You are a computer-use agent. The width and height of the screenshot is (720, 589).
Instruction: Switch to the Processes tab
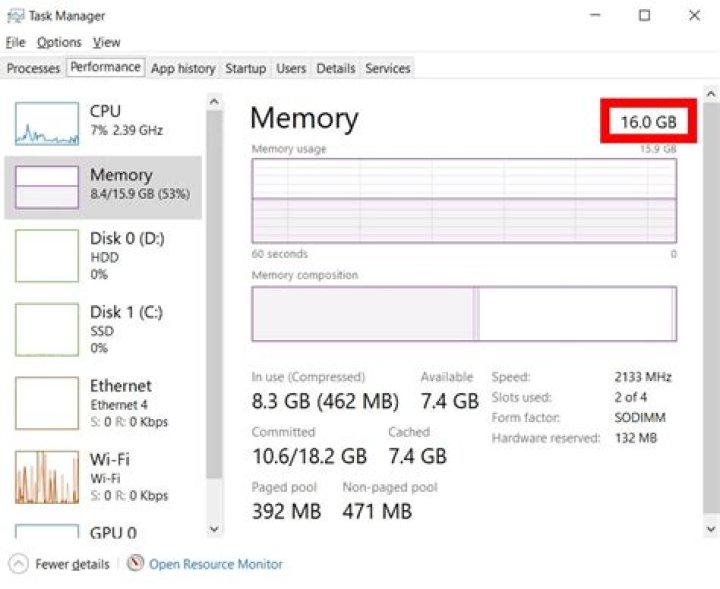[33, 68]
